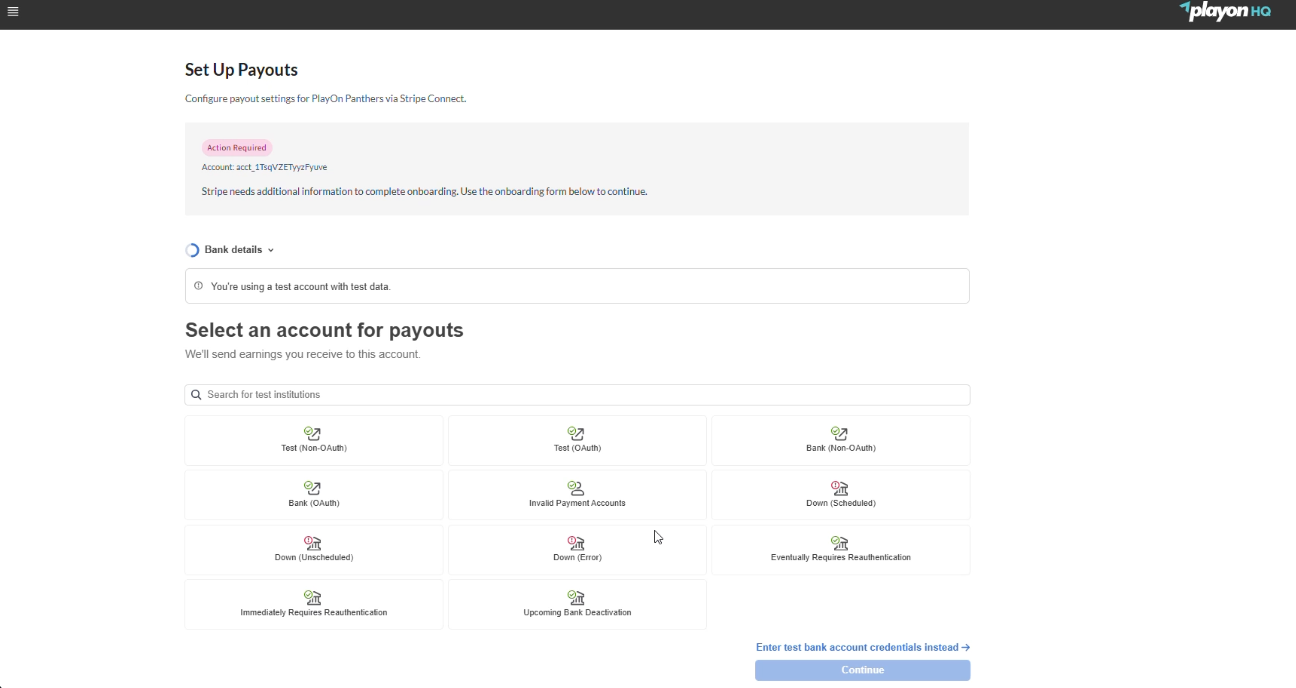Open Enter test bank account credentials instead link
Screen dimensions: 1296x688
click(863, 648)
